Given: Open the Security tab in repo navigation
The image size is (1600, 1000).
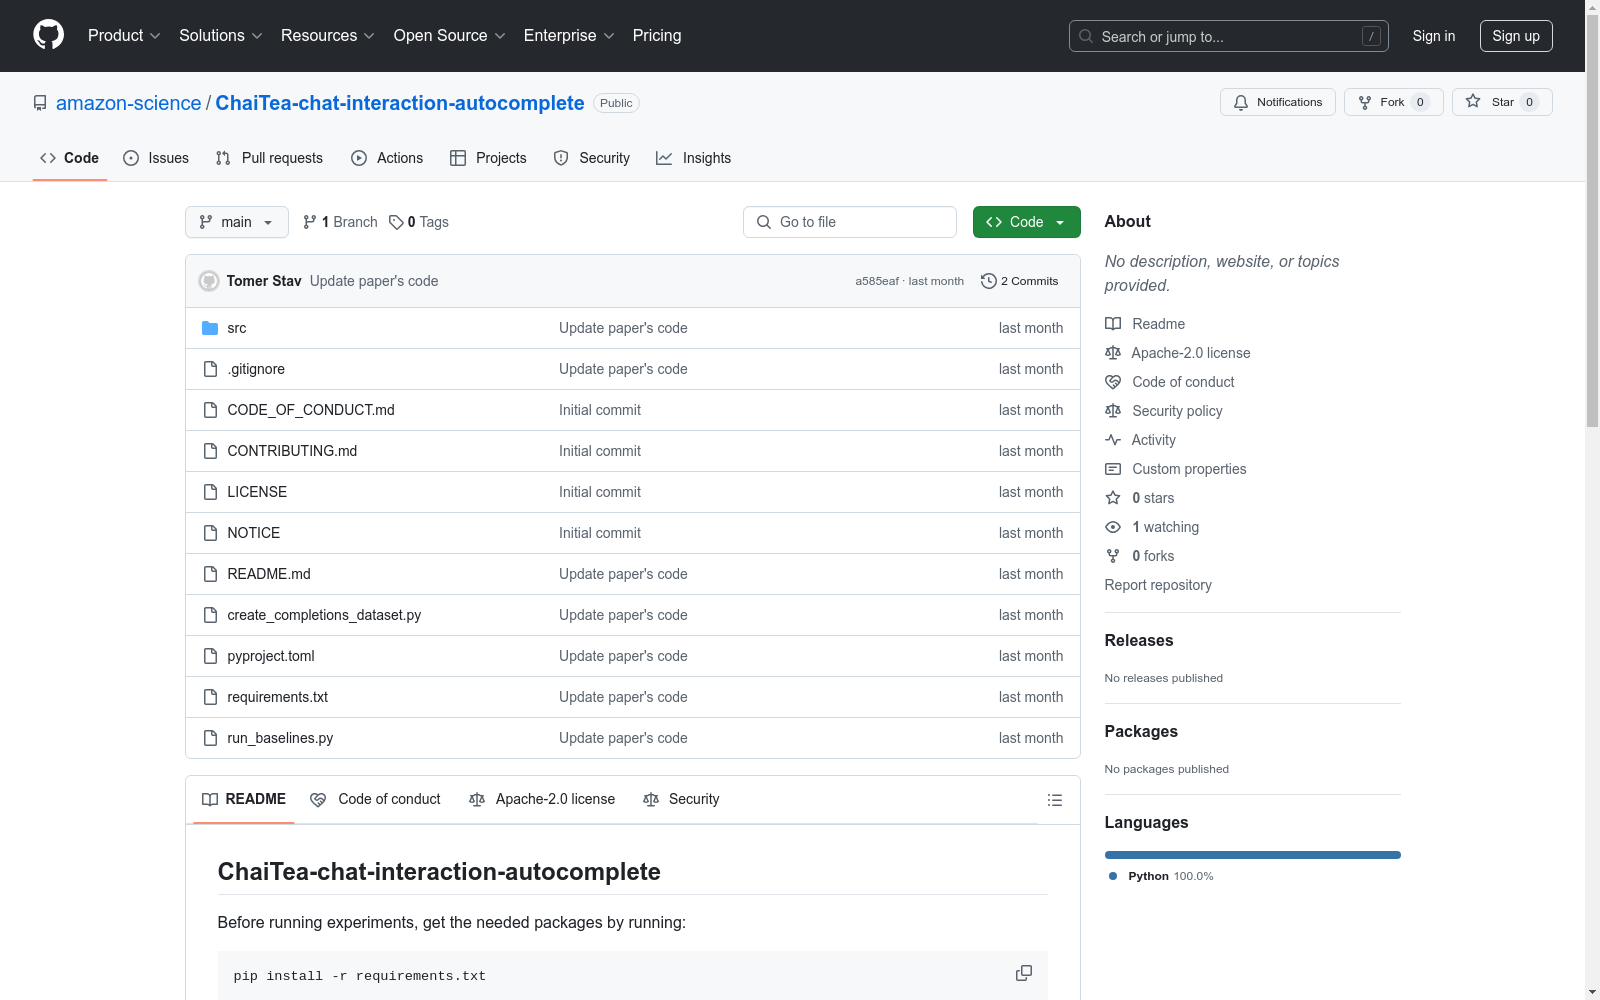Looking at the screenshot, I should point(592,158).
